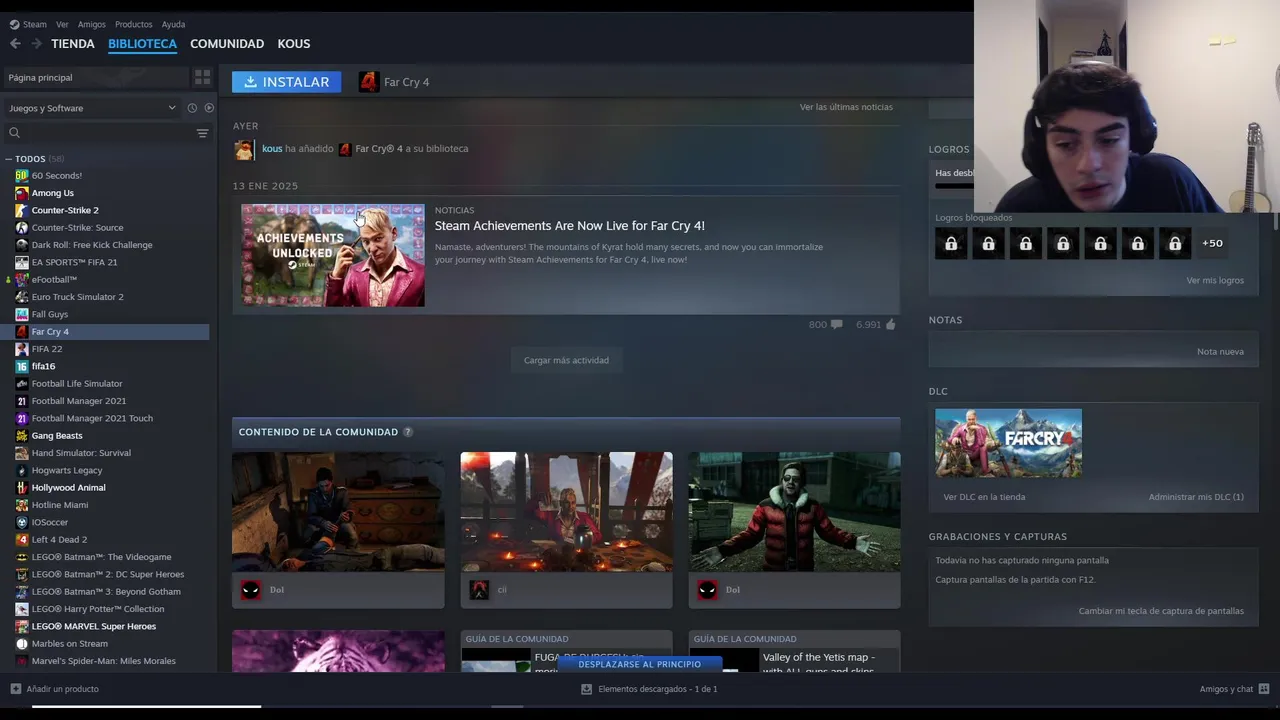Open Far Cry 4 DLC thumbnail

tap(1008, 443)
